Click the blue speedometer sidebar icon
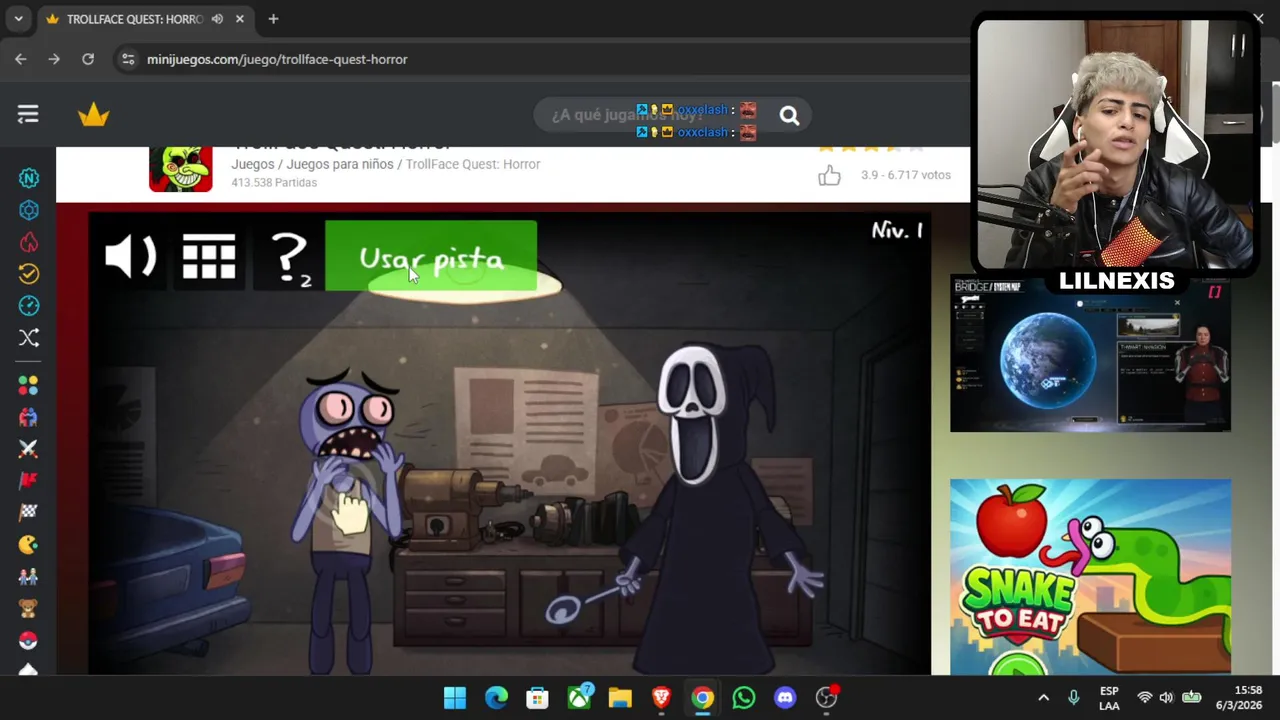This screenshot has width=1280, height=720. pos(29,306)
